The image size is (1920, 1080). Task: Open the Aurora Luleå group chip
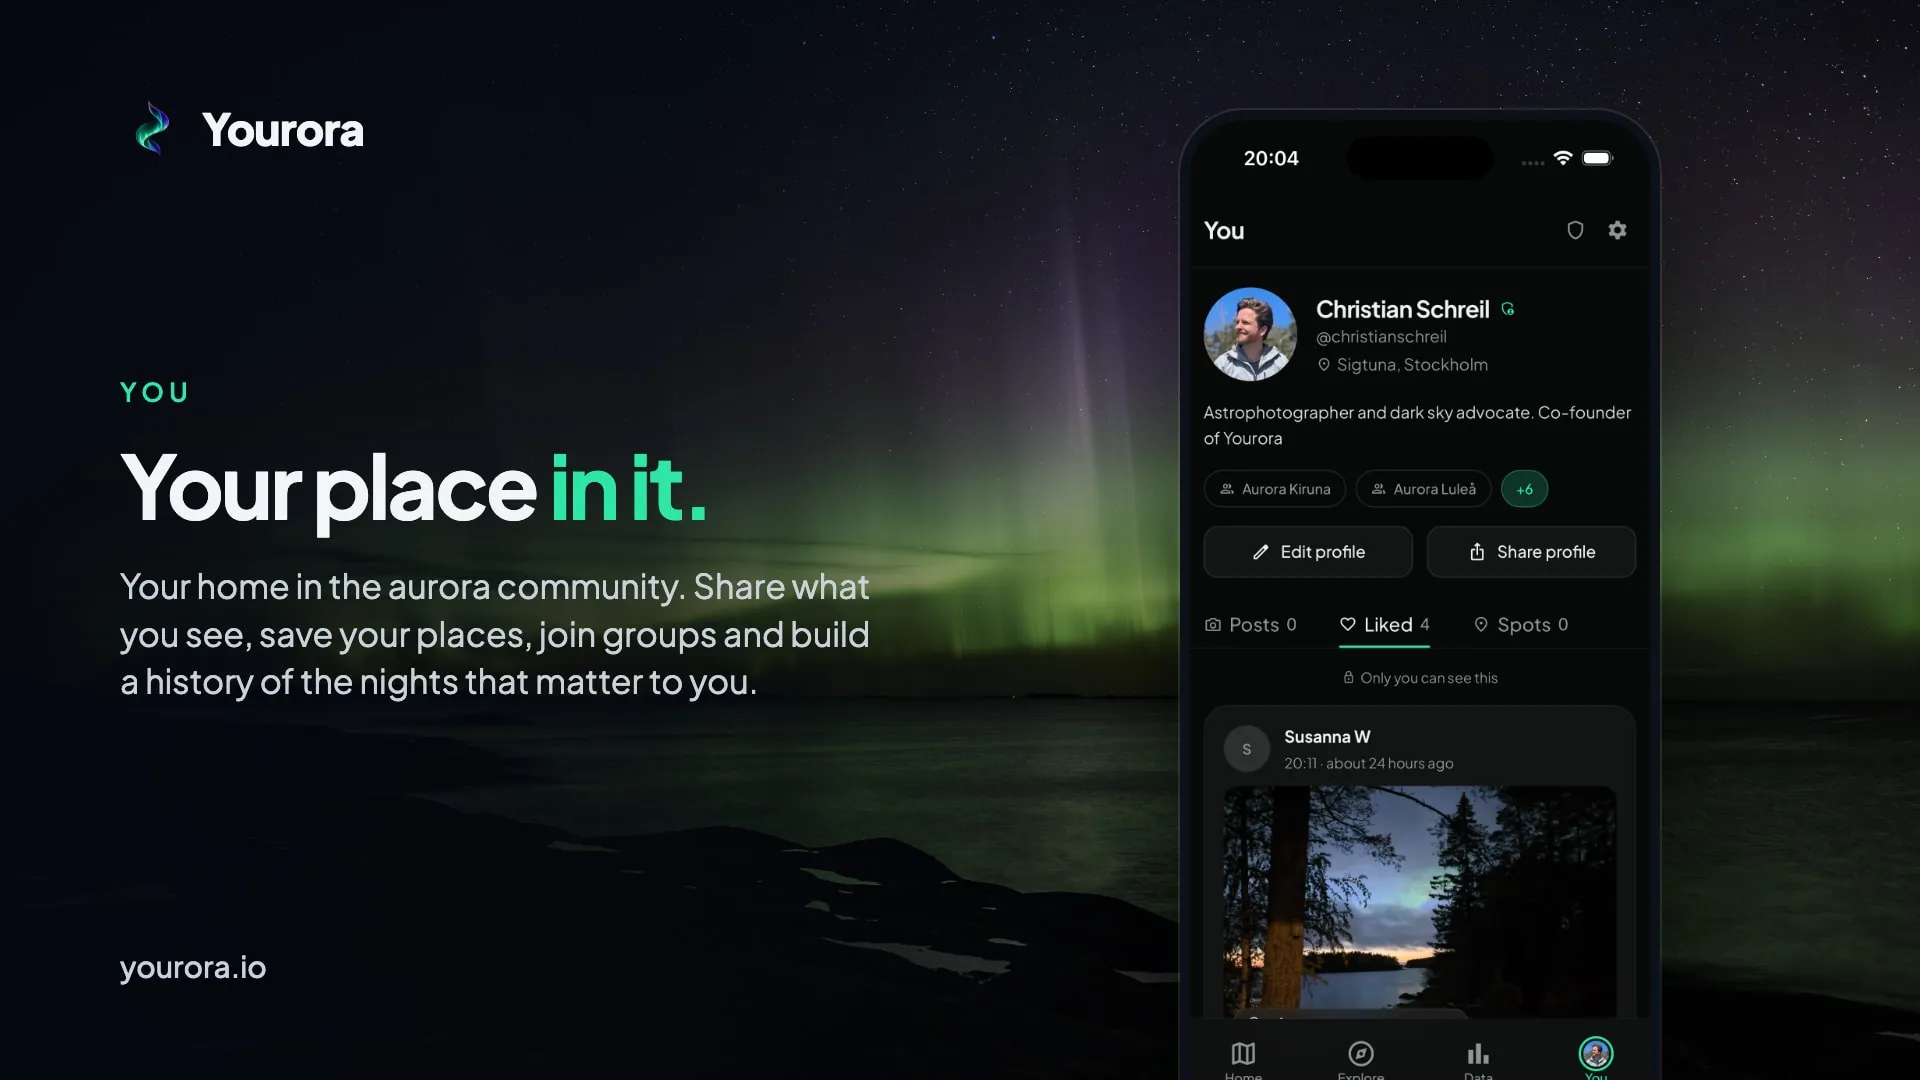tap(1423, 489)
